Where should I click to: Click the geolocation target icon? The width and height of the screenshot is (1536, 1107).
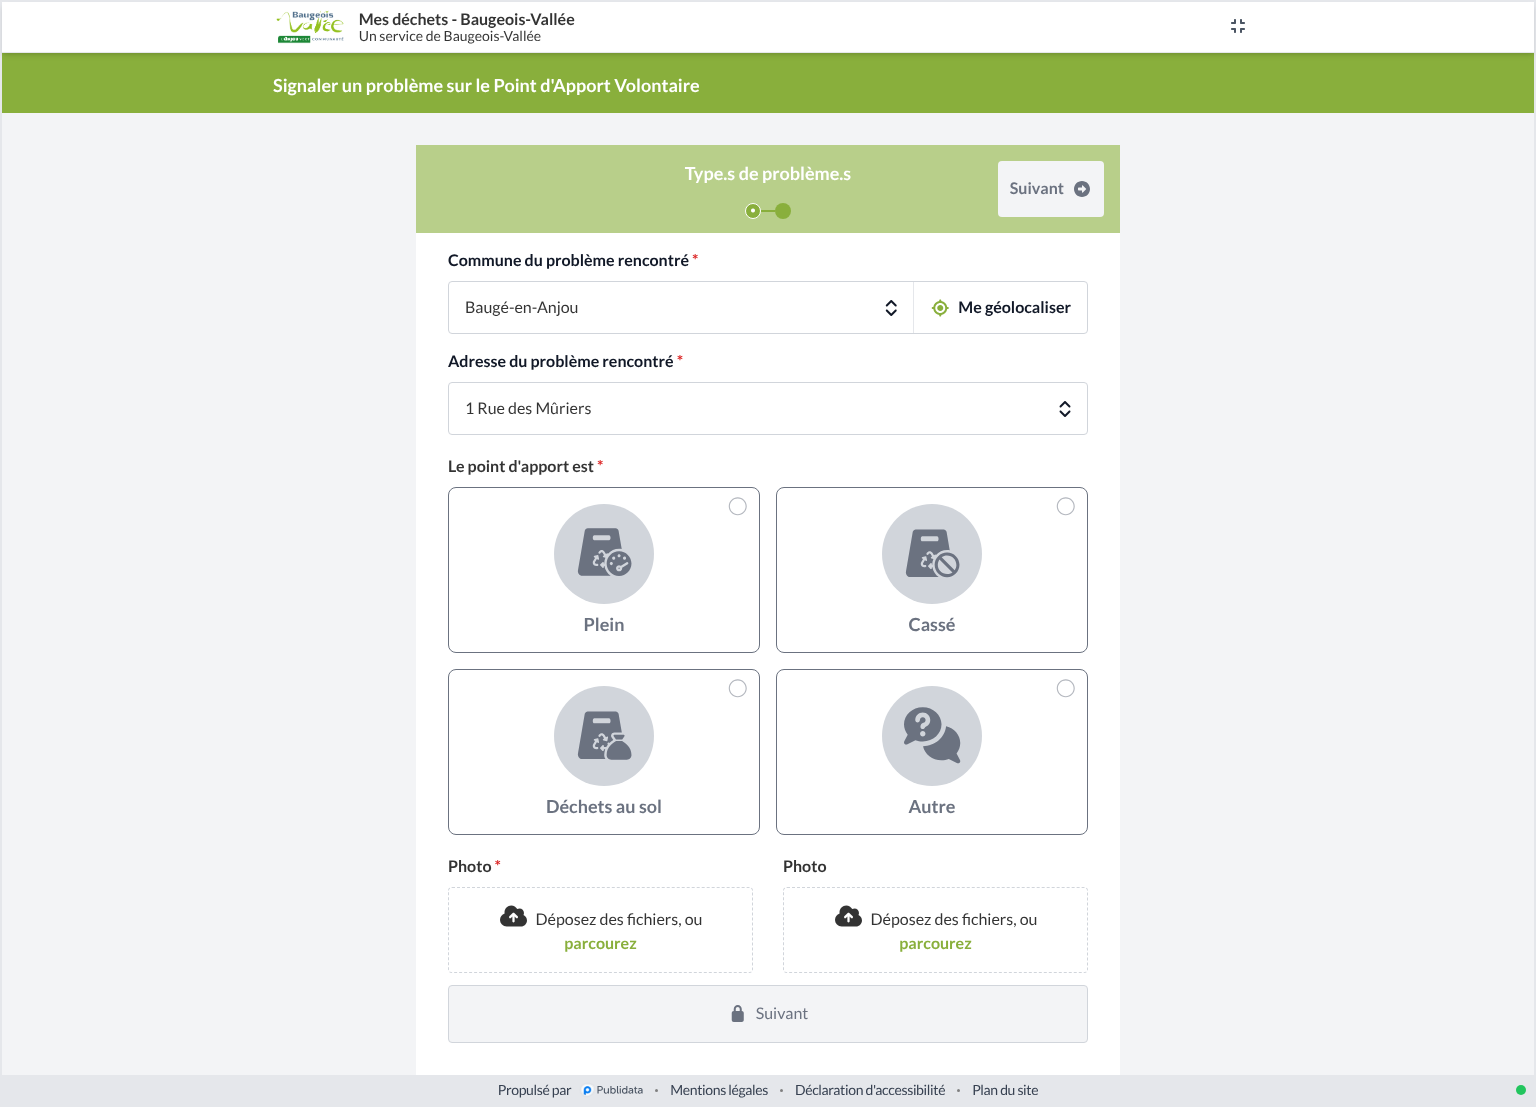[x=940, y=308]
